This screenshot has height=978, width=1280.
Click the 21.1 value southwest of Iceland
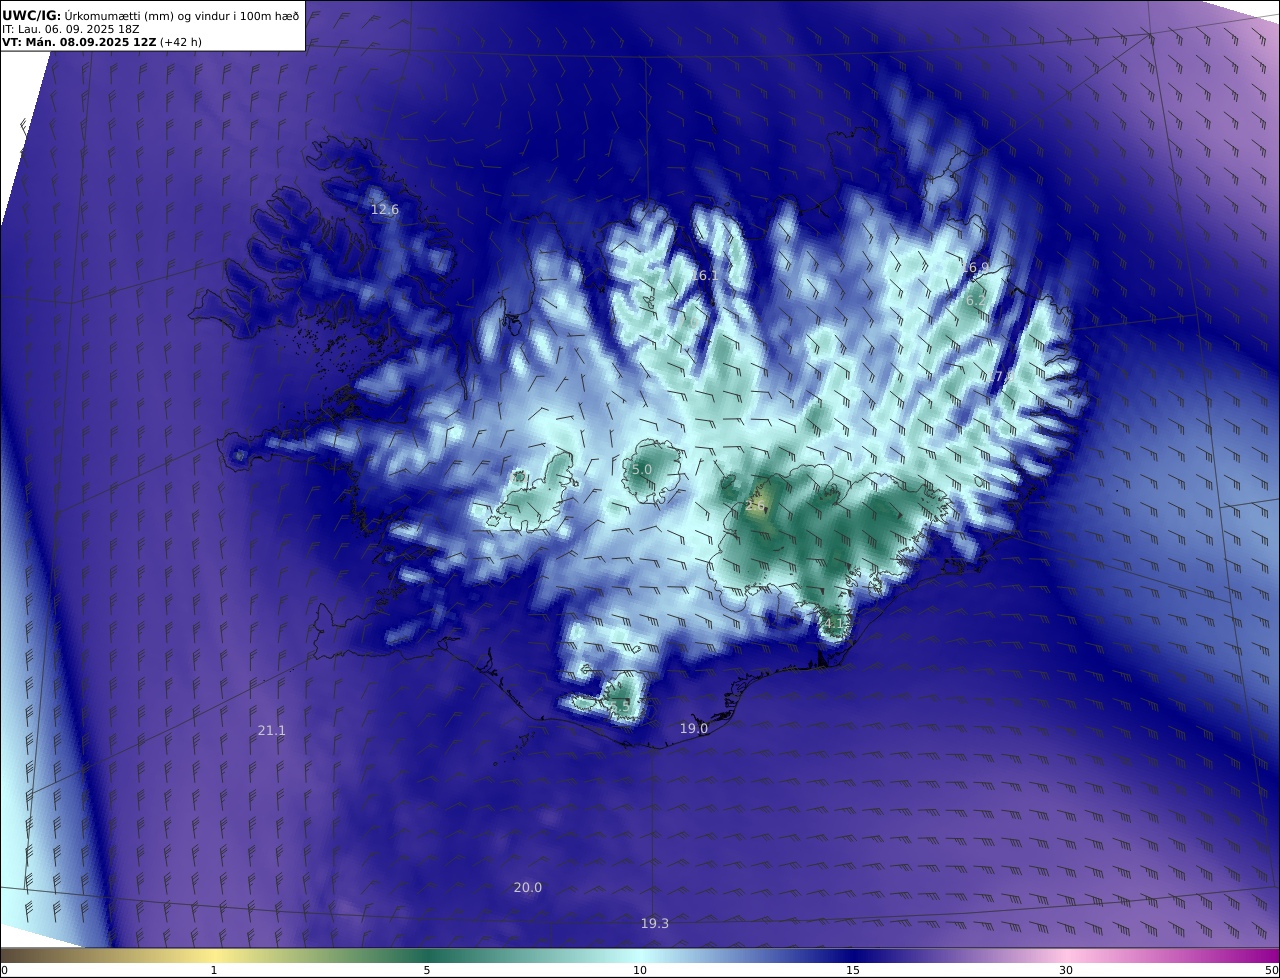pyautogui.click(x=272, y=731)
